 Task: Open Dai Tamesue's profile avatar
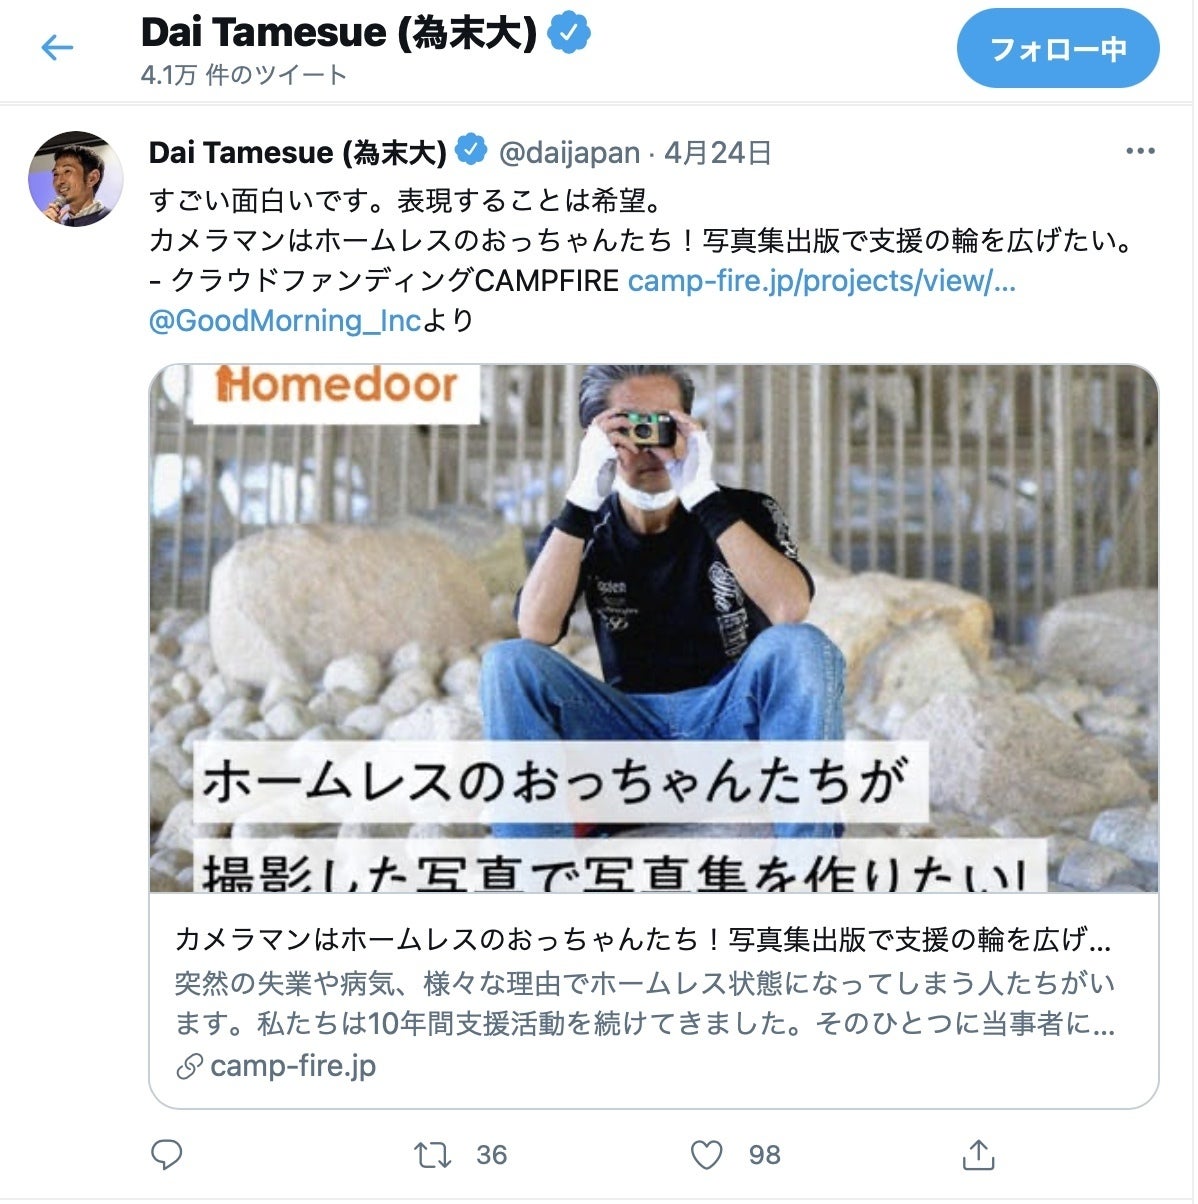coord(76,179)
